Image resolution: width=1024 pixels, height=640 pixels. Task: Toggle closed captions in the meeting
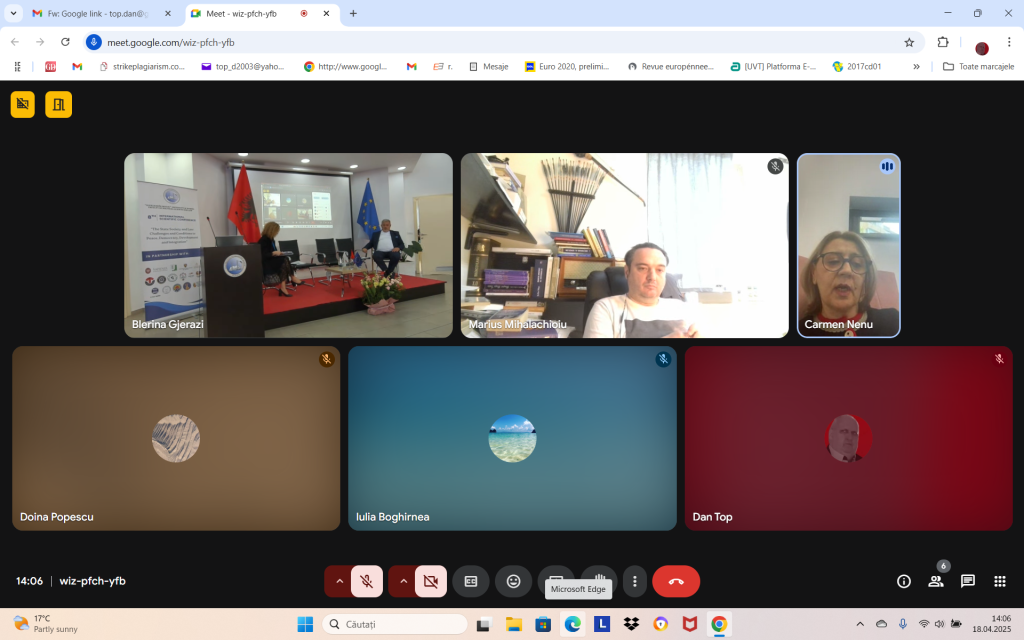click(x=471, y=581)
